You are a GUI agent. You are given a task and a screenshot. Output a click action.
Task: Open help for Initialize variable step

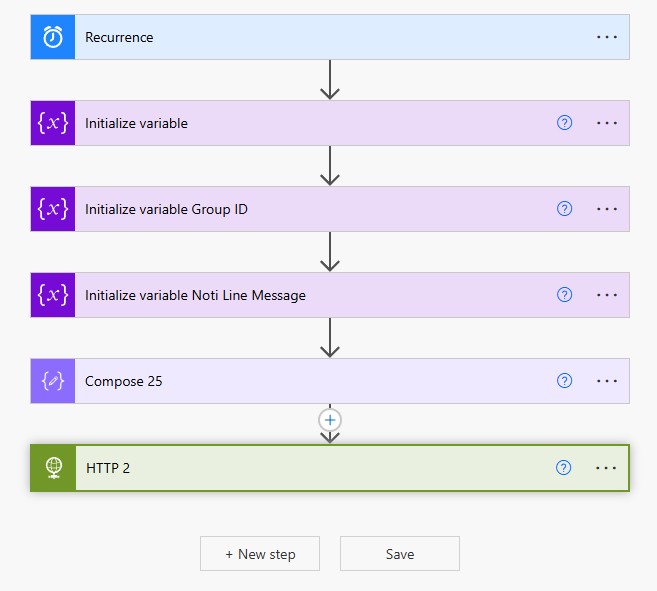[564, 123]
